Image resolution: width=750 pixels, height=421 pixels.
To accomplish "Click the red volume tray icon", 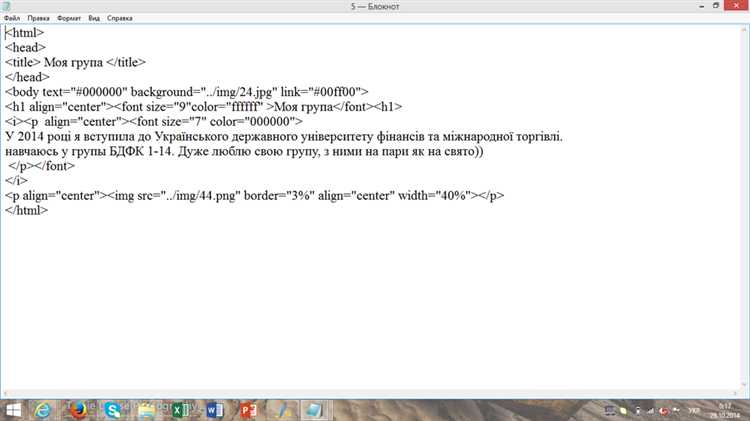I will 663,410.
